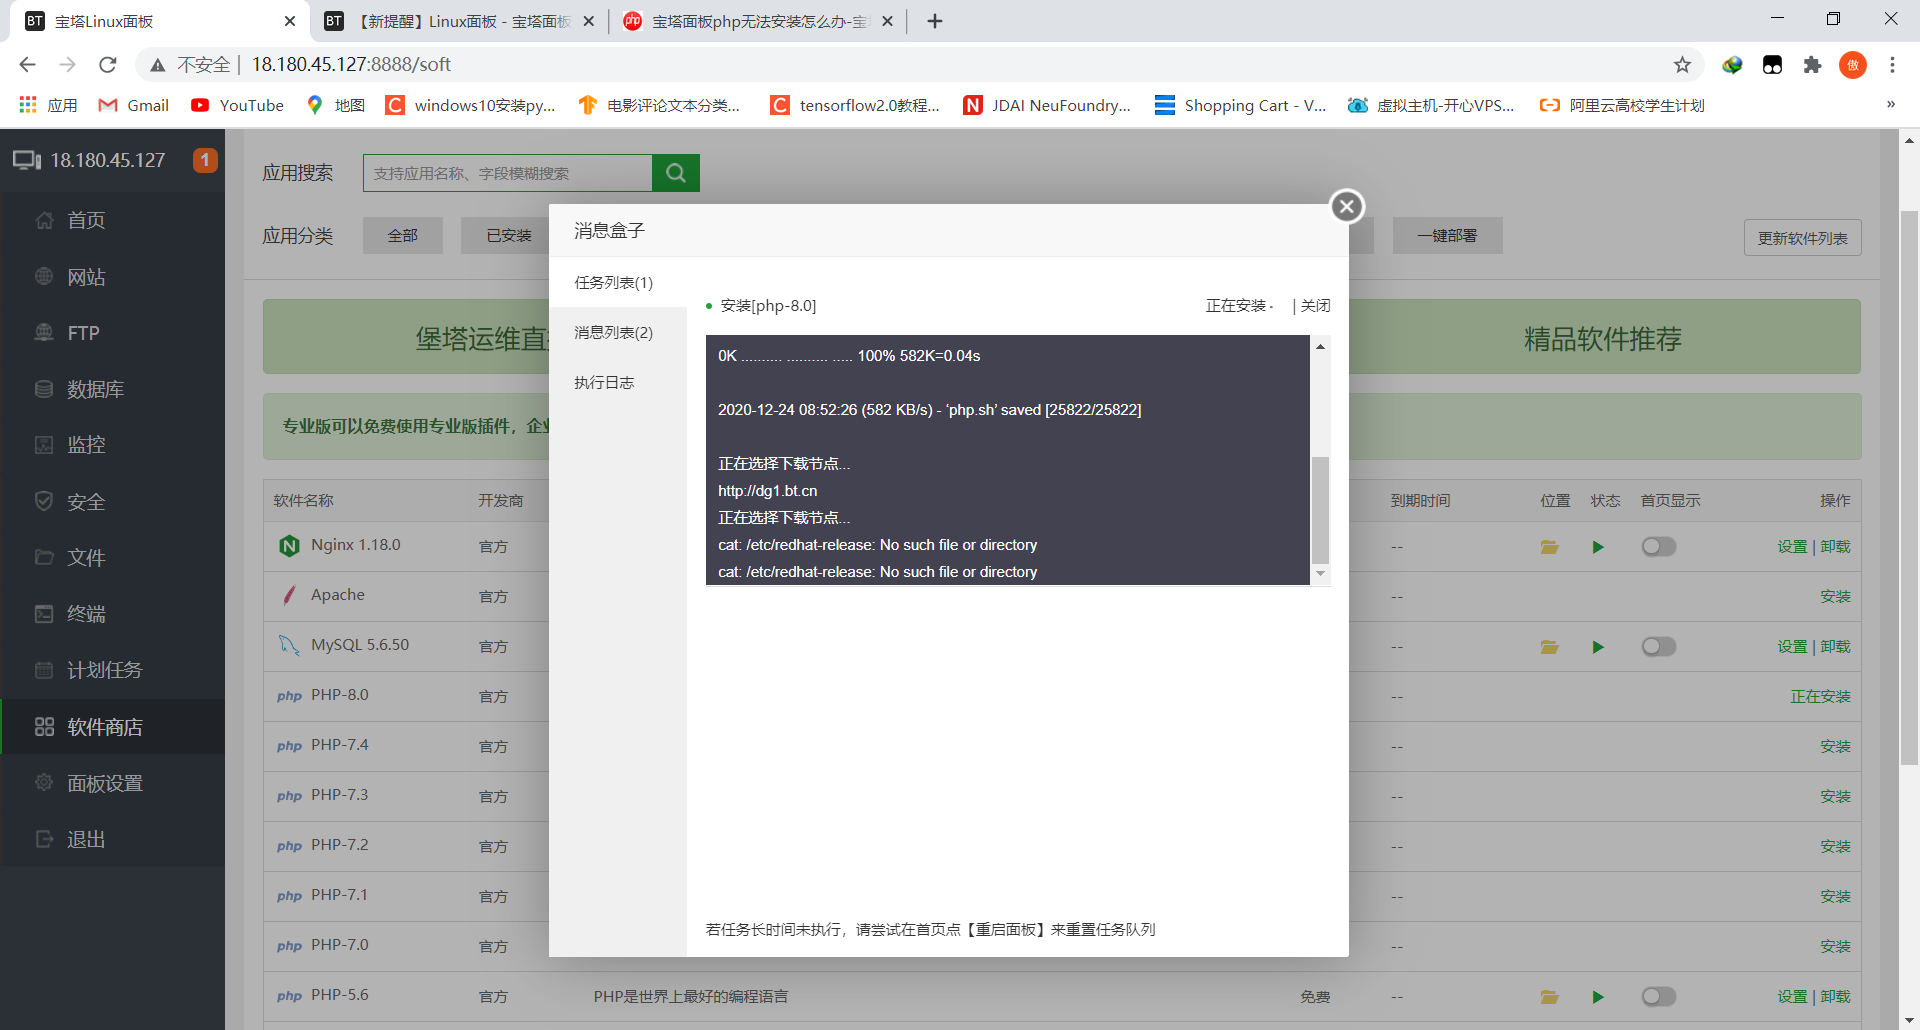Viewport: 1920px width, 1030px height.
Task: Click 关闭 next to the php-8.0 install task
Action: (x=1315, y=306)
